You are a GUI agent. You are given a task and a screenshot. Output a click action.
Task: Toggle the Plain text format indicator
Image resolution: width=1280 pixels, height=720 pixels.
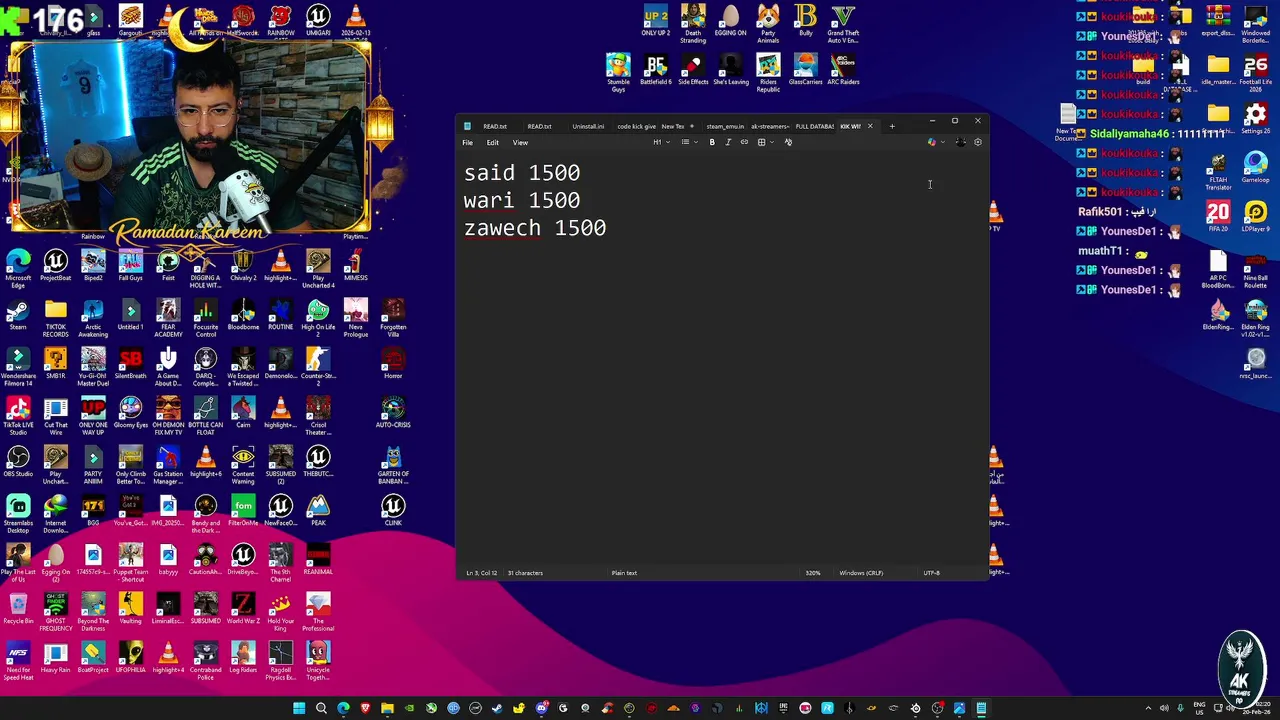click(624, 573)
